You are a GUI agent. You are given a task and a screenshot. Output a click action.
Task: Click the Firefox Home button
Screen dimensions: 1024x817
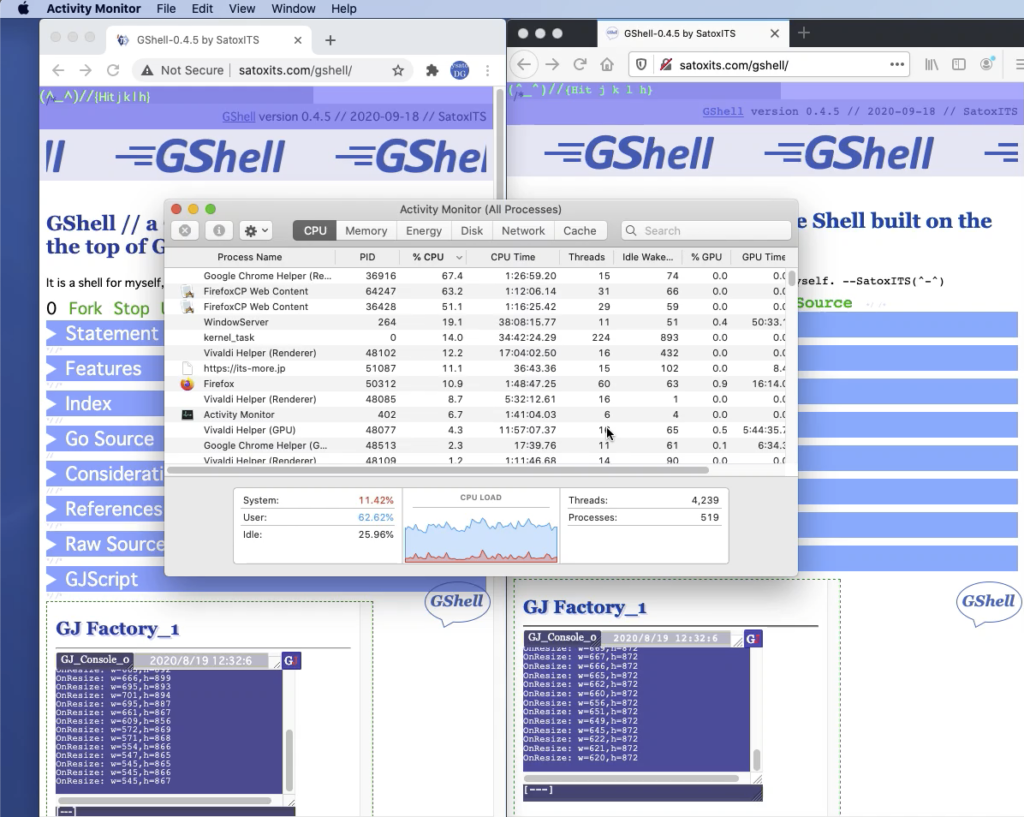click(x=606, y=65)
